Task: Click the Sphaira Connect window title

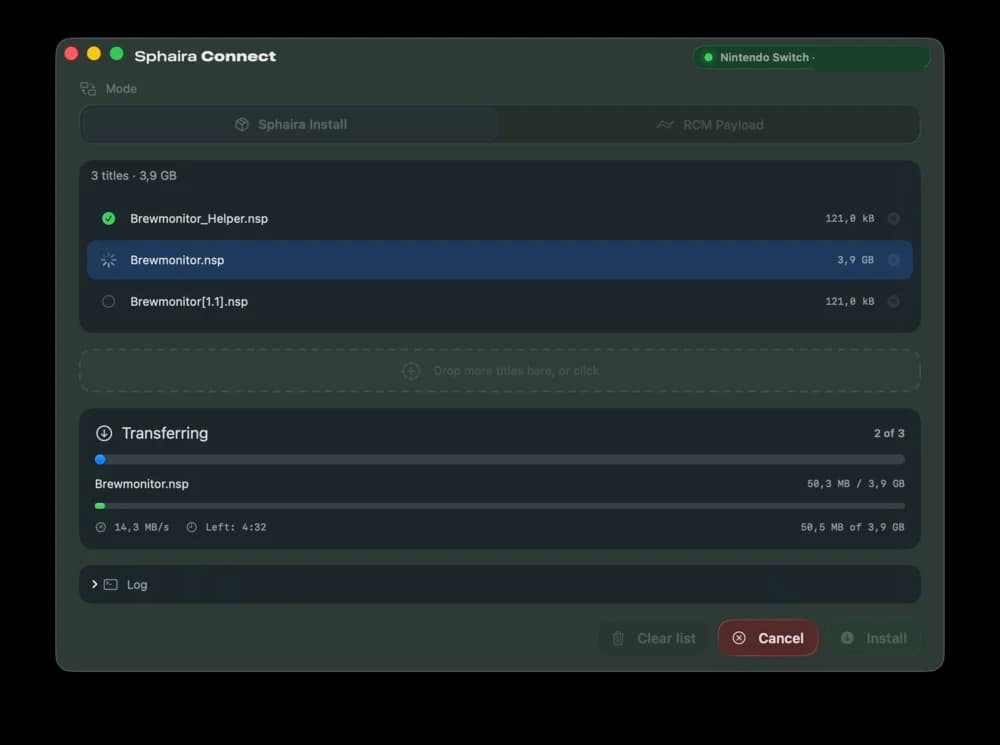Action: coord(205,56)
